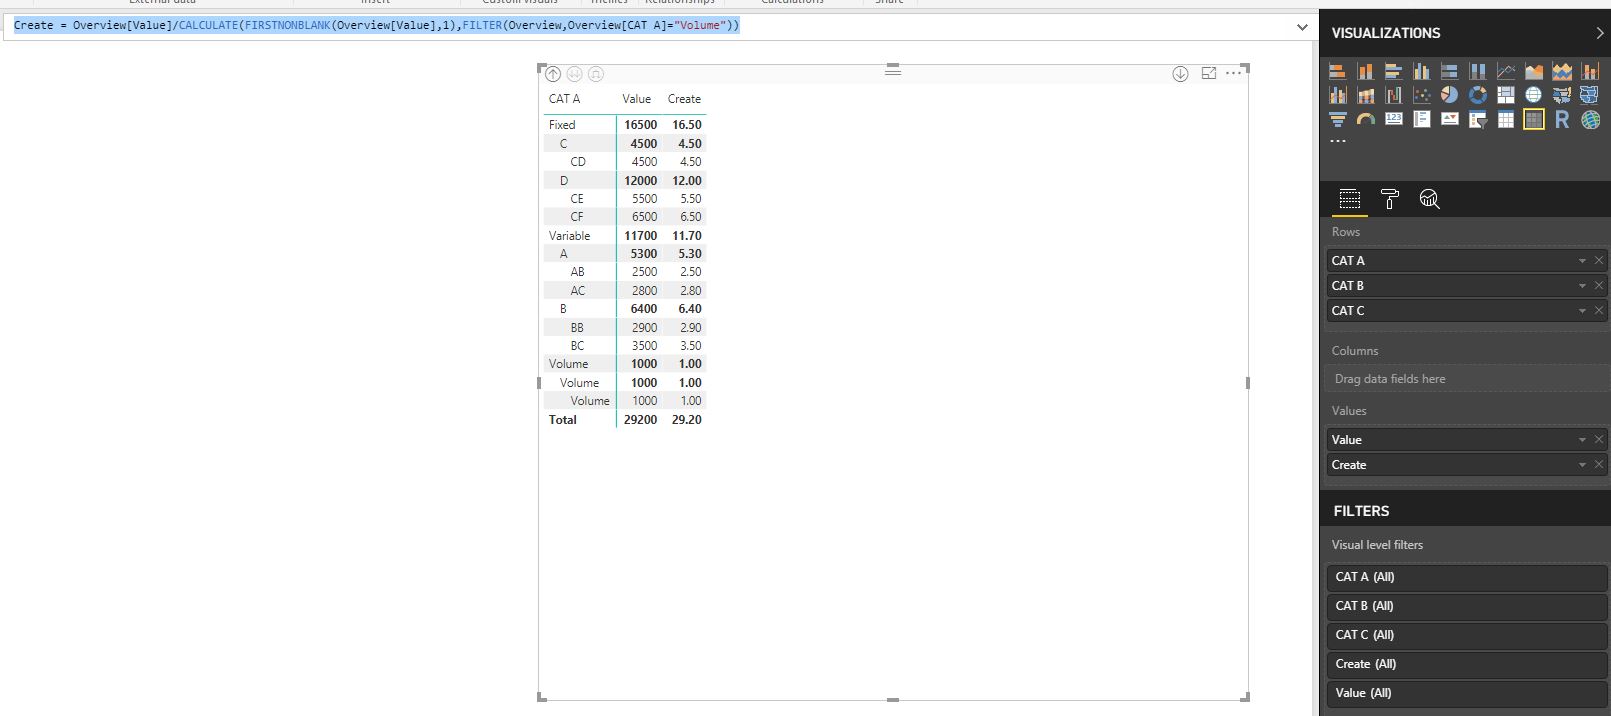This screenshot has width=1611, height=716.
Task: Drill up in the matrix visual
Action: [x=553, y=74]
